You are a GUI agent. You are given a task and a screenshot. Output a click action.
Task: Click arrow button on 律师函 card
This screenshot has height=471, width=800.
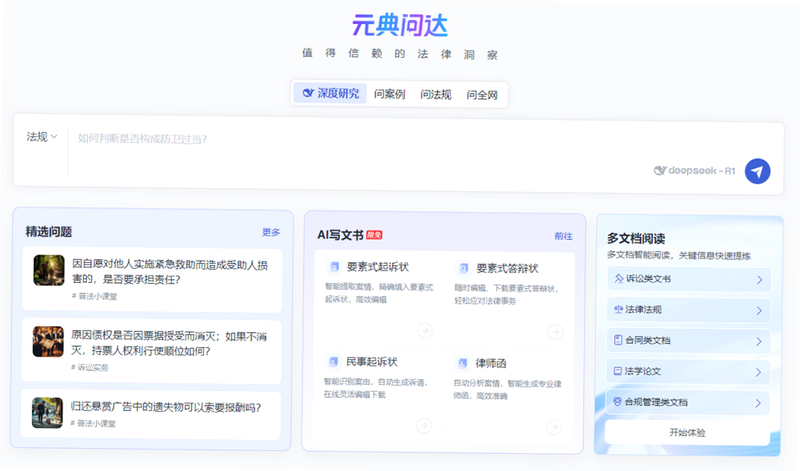coord(554,427)
